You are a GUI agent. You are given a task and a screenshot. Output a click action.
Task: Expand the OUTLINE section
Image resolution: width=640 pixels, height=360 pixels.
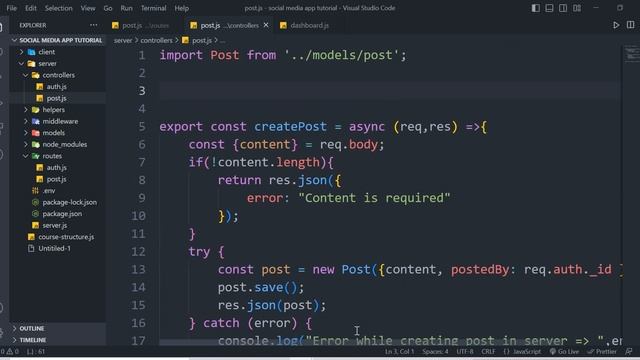57,329
